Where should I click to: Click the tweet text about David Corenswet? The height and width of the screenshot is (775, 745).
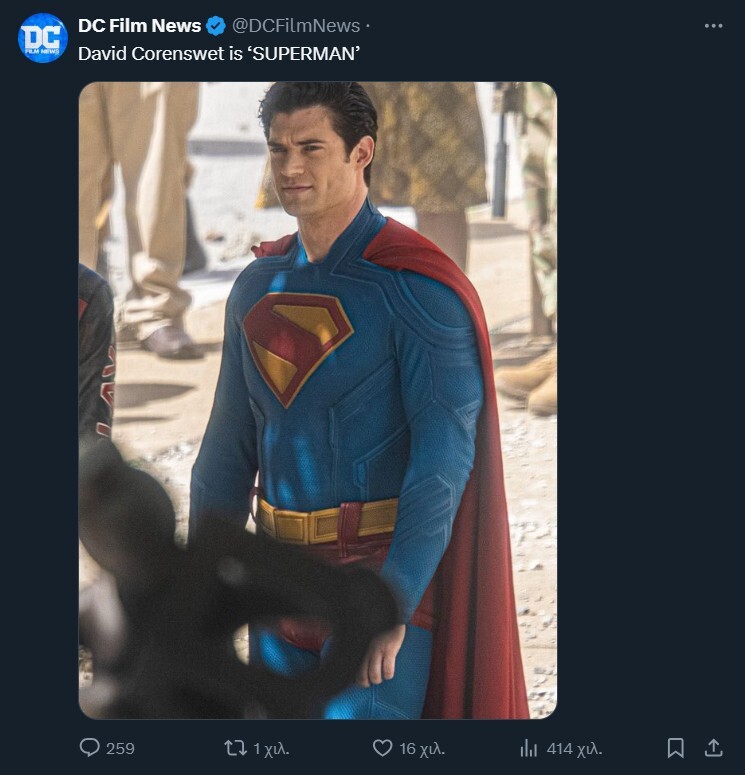point(219,52)
